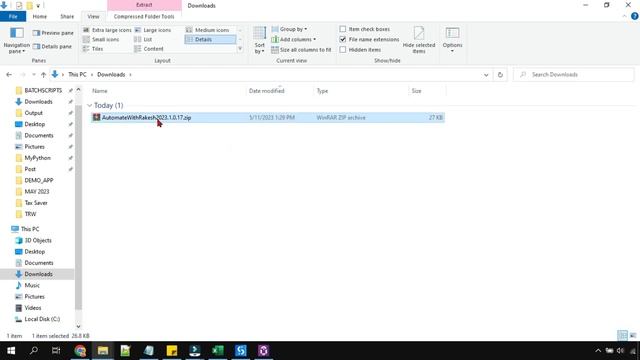
Task: Select Medium icons layout
Action: tap(207, 30)
